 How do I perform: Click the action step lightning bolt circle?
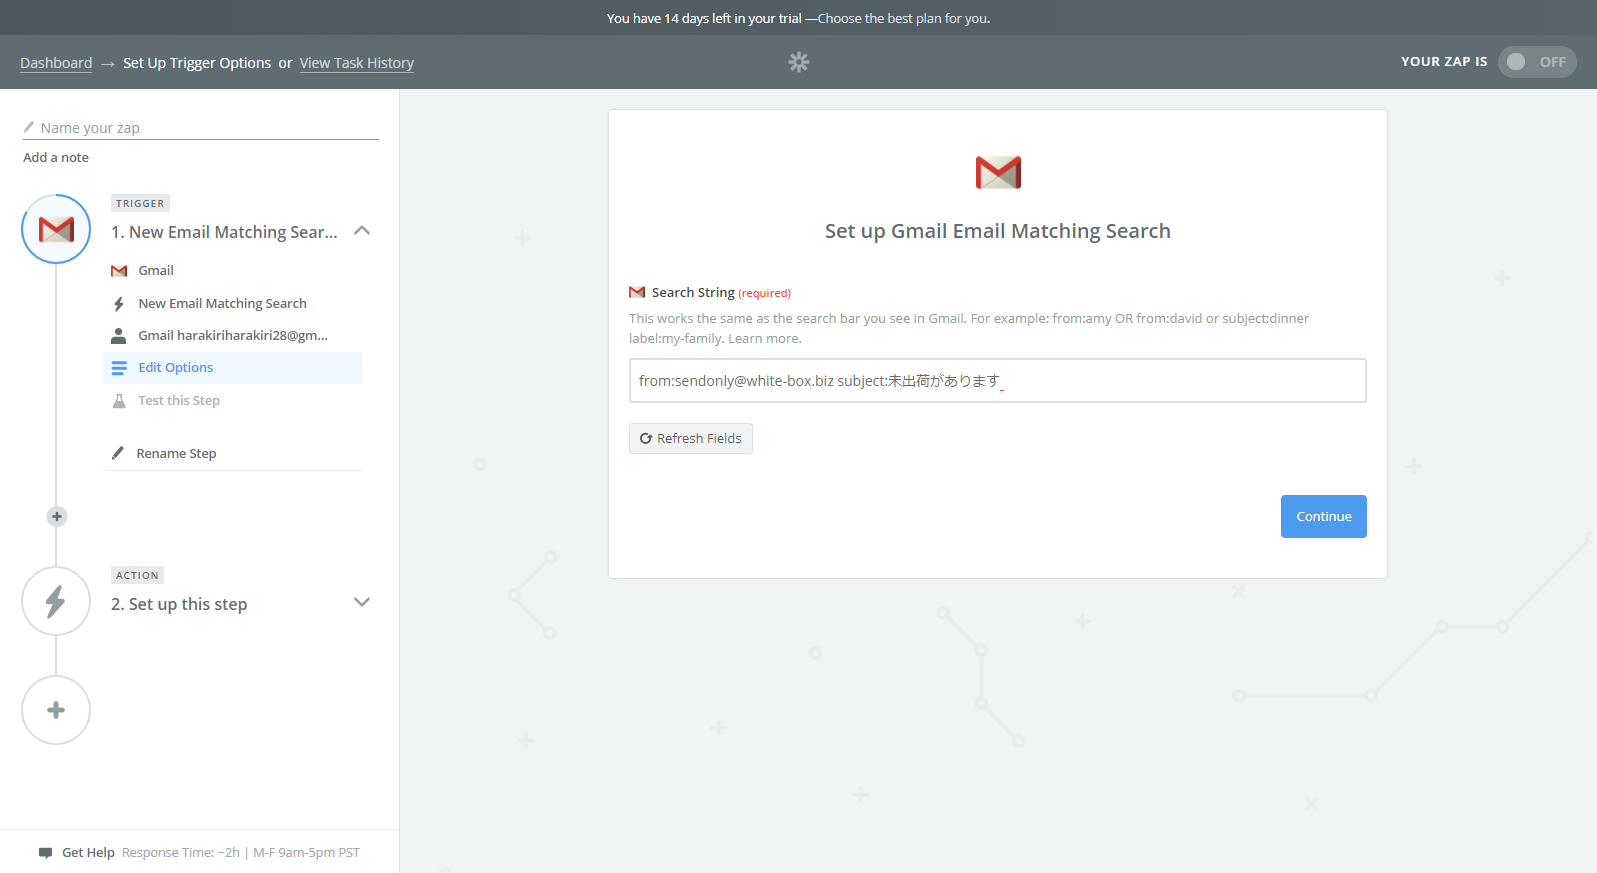tap(56, 601)
